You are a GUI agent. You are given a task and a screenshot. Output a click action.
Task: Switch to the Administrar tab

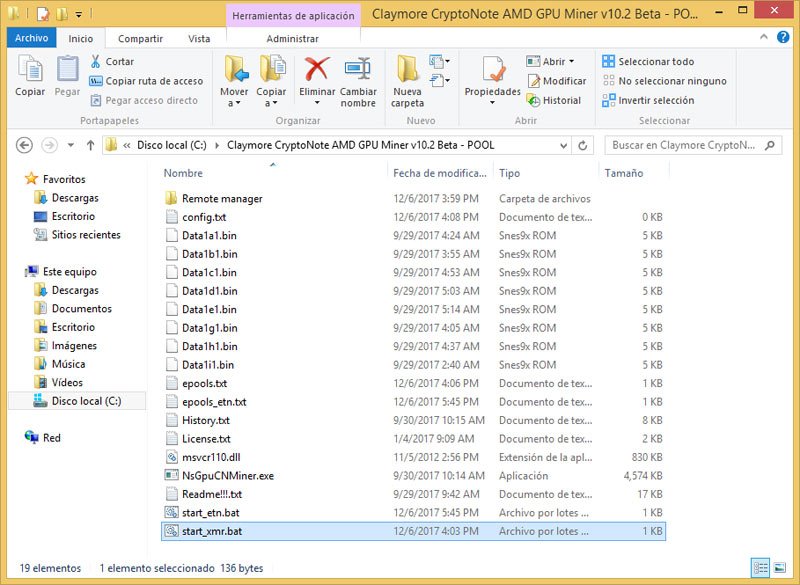[x=292, y=39]
